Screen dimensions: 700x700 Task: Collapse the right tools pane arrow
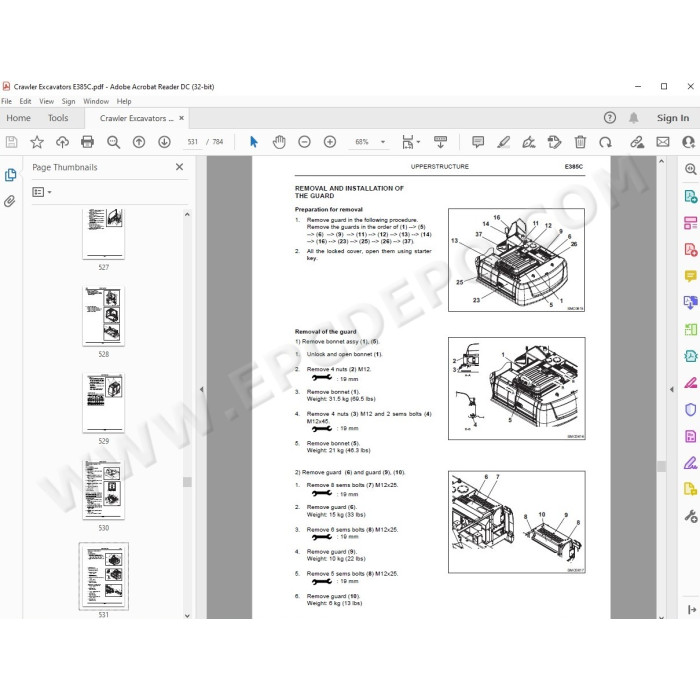coord(671,389)
